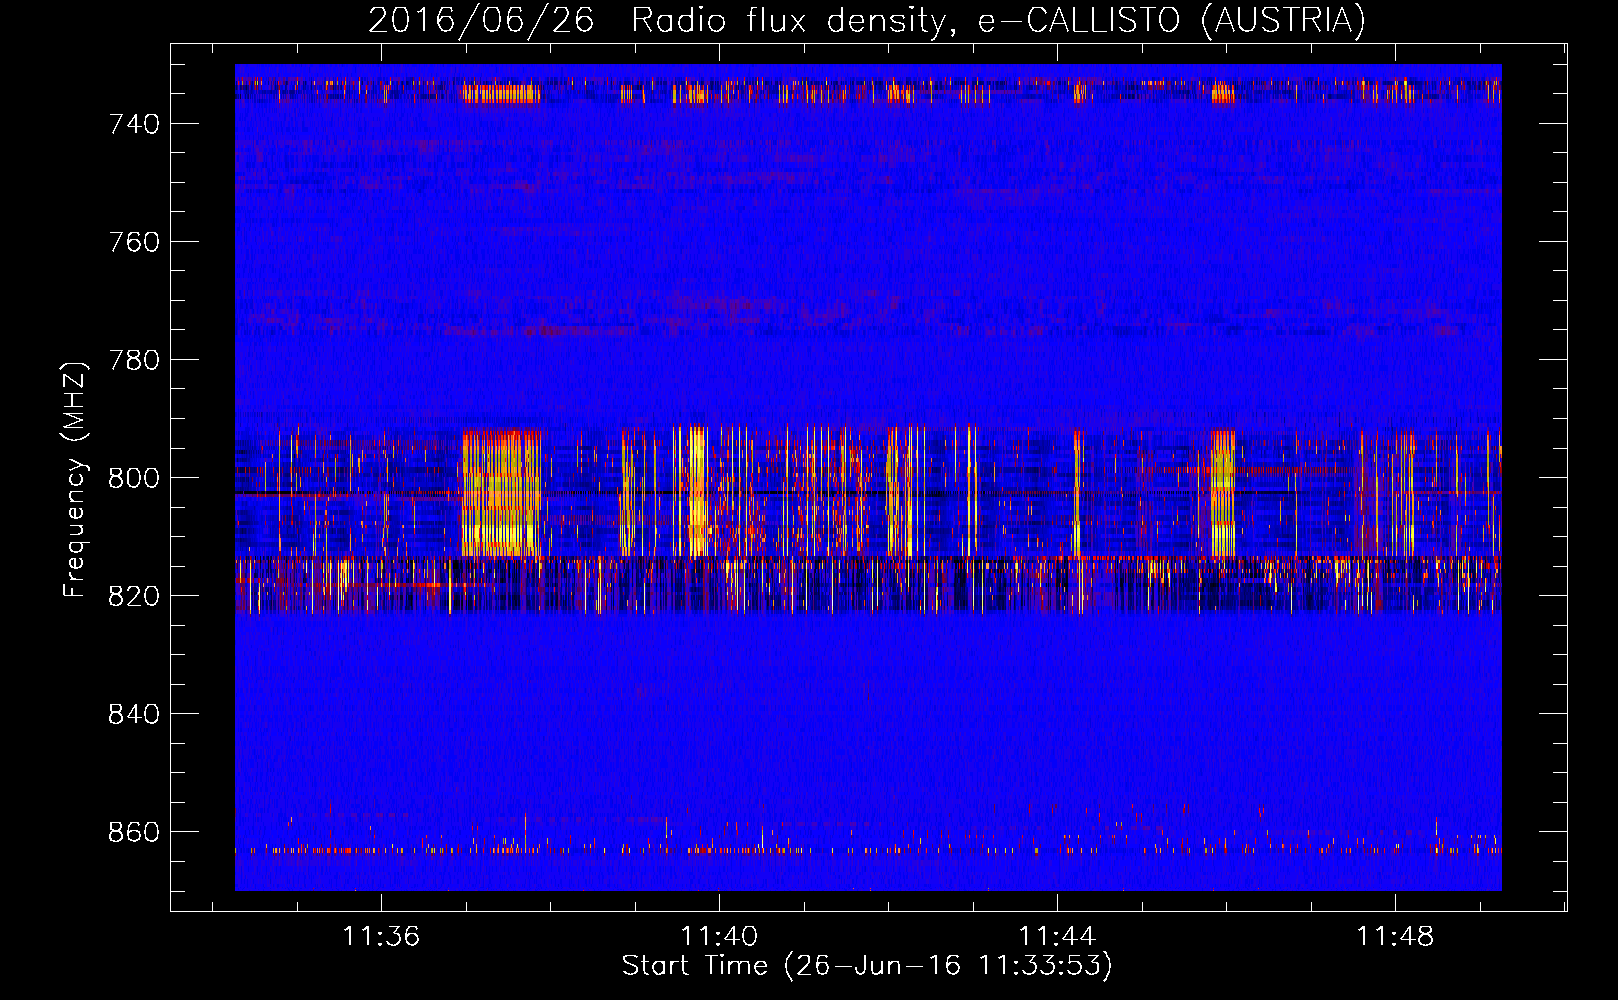Click the 'Start Time (26-Jun-16 11:33:53)' label
1618x1000 pixels.
tap(867, 965)
